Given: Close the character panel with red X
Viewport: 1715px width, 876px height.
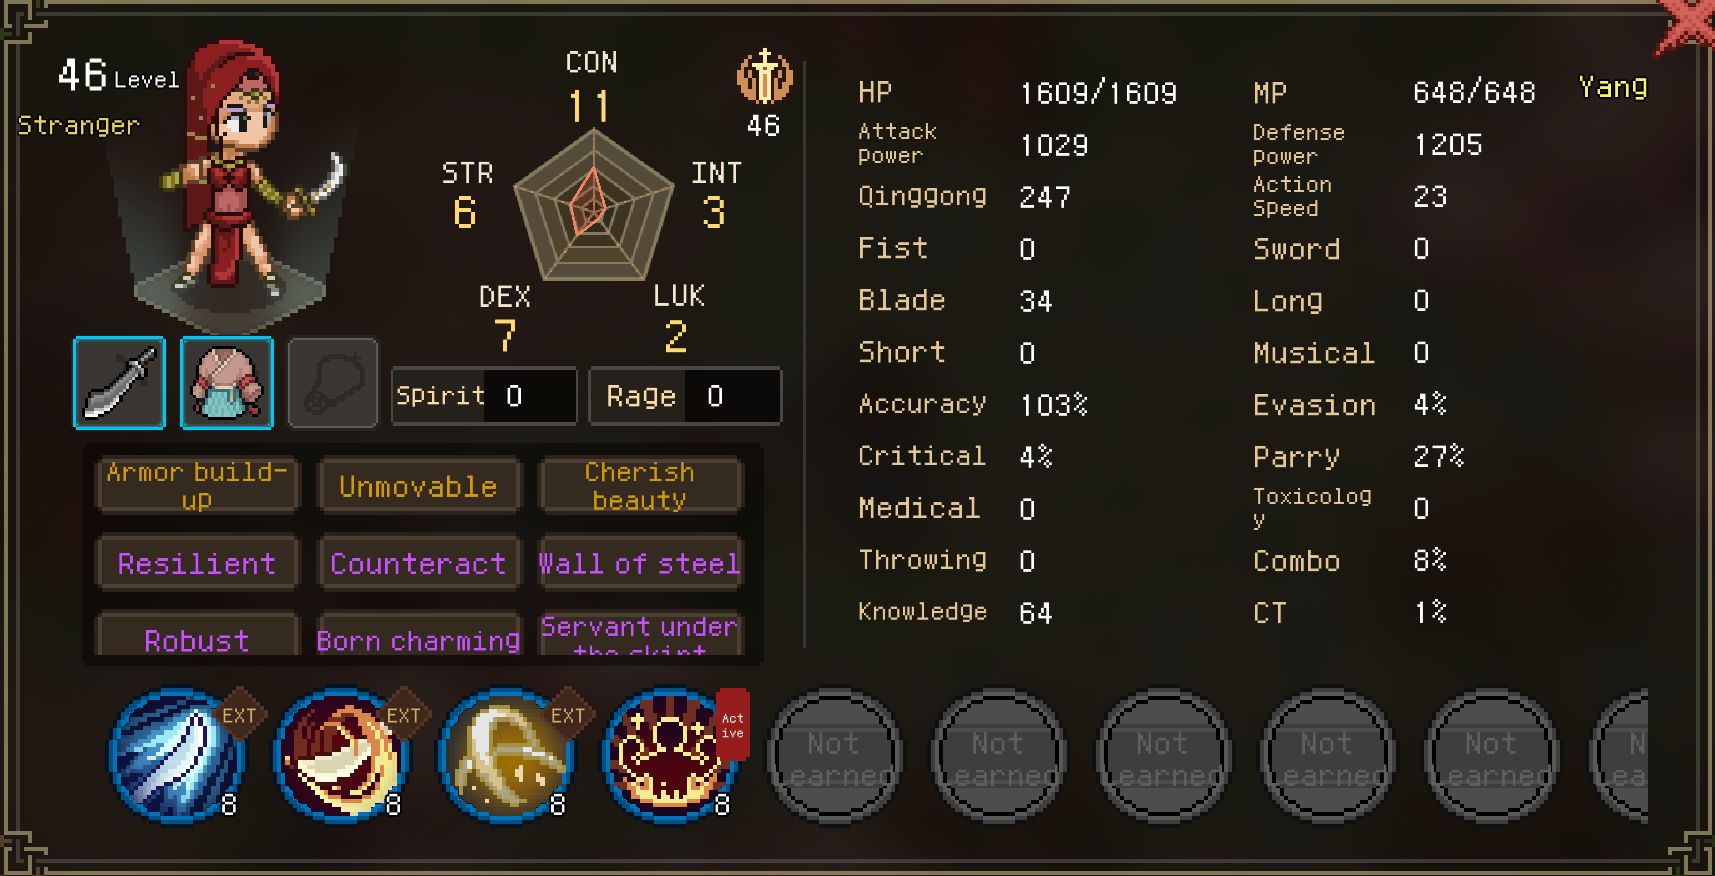Looking at the screenshot, I should (x=1687, y=24).
